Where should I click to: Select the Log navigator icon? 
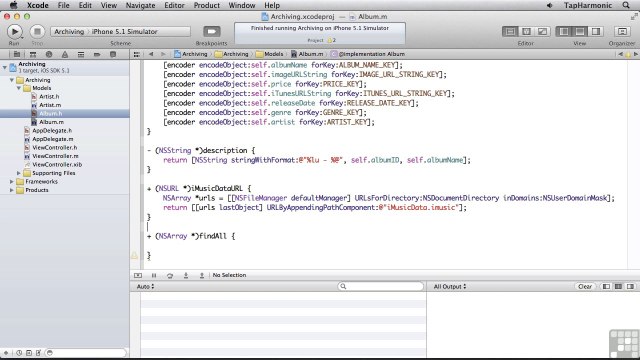pos(113,54)
